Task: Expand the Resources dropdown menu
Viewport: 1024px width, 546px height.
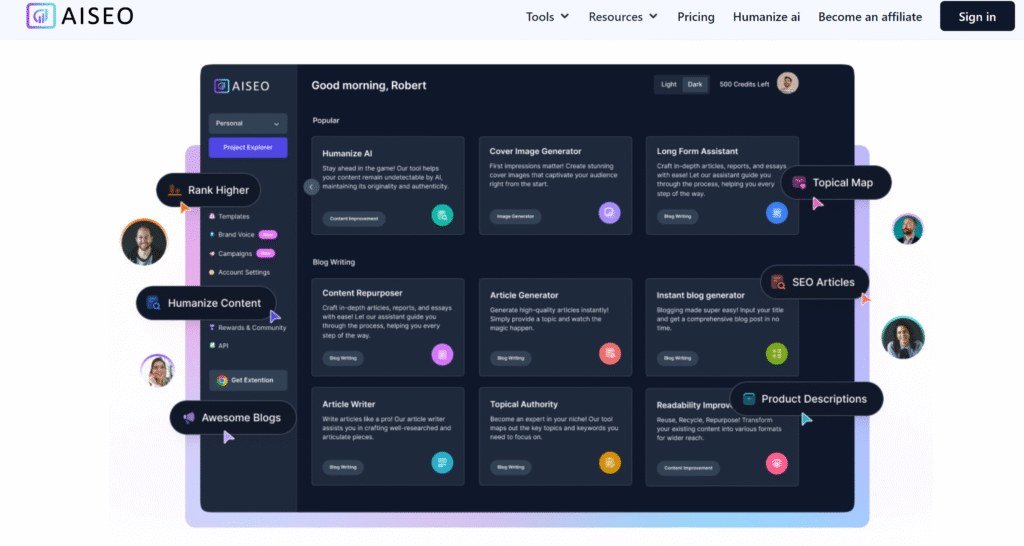Action: (x=622, y=17)
